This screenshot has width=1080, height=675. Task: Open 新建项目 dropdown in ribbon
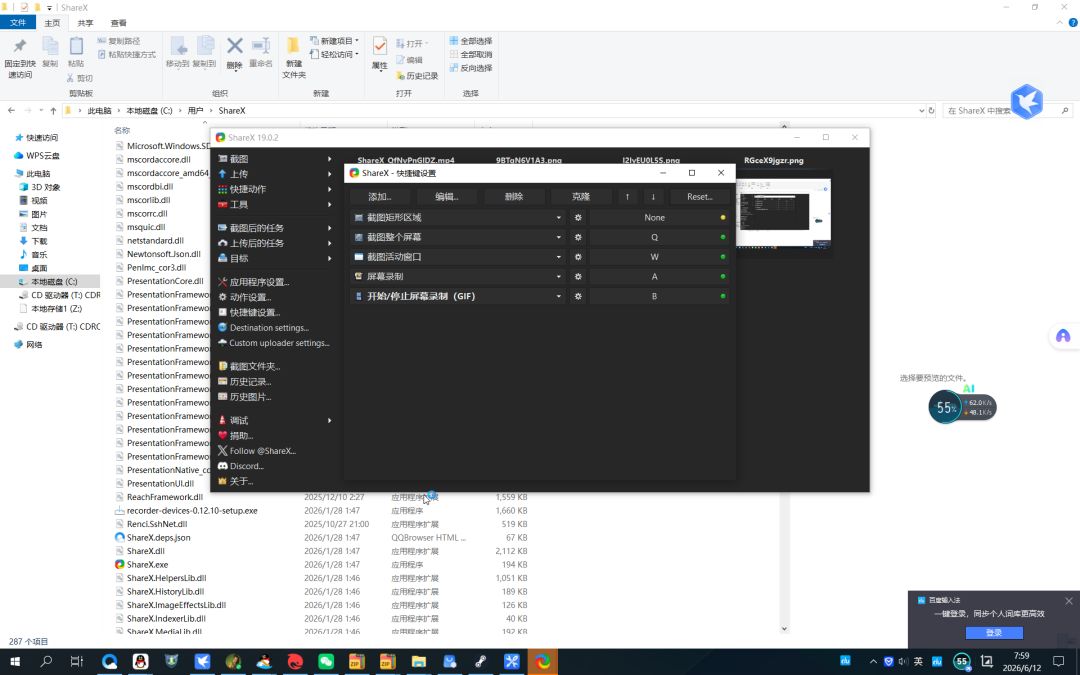point(335,41)
